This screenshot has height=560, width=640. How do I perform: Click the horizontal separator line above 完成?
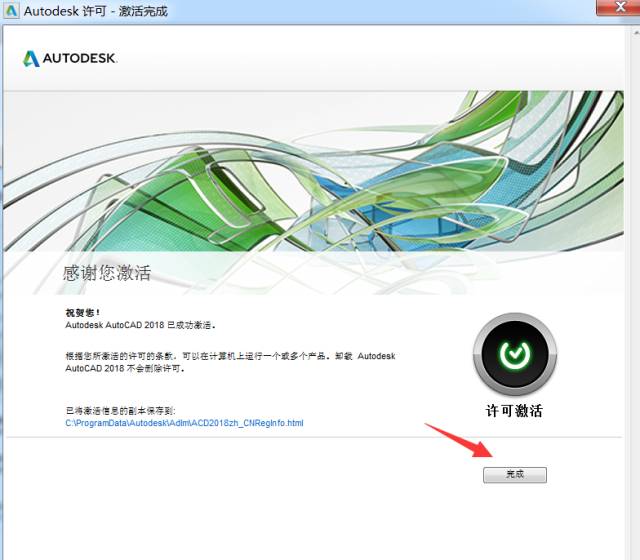[x=300, y=437]
